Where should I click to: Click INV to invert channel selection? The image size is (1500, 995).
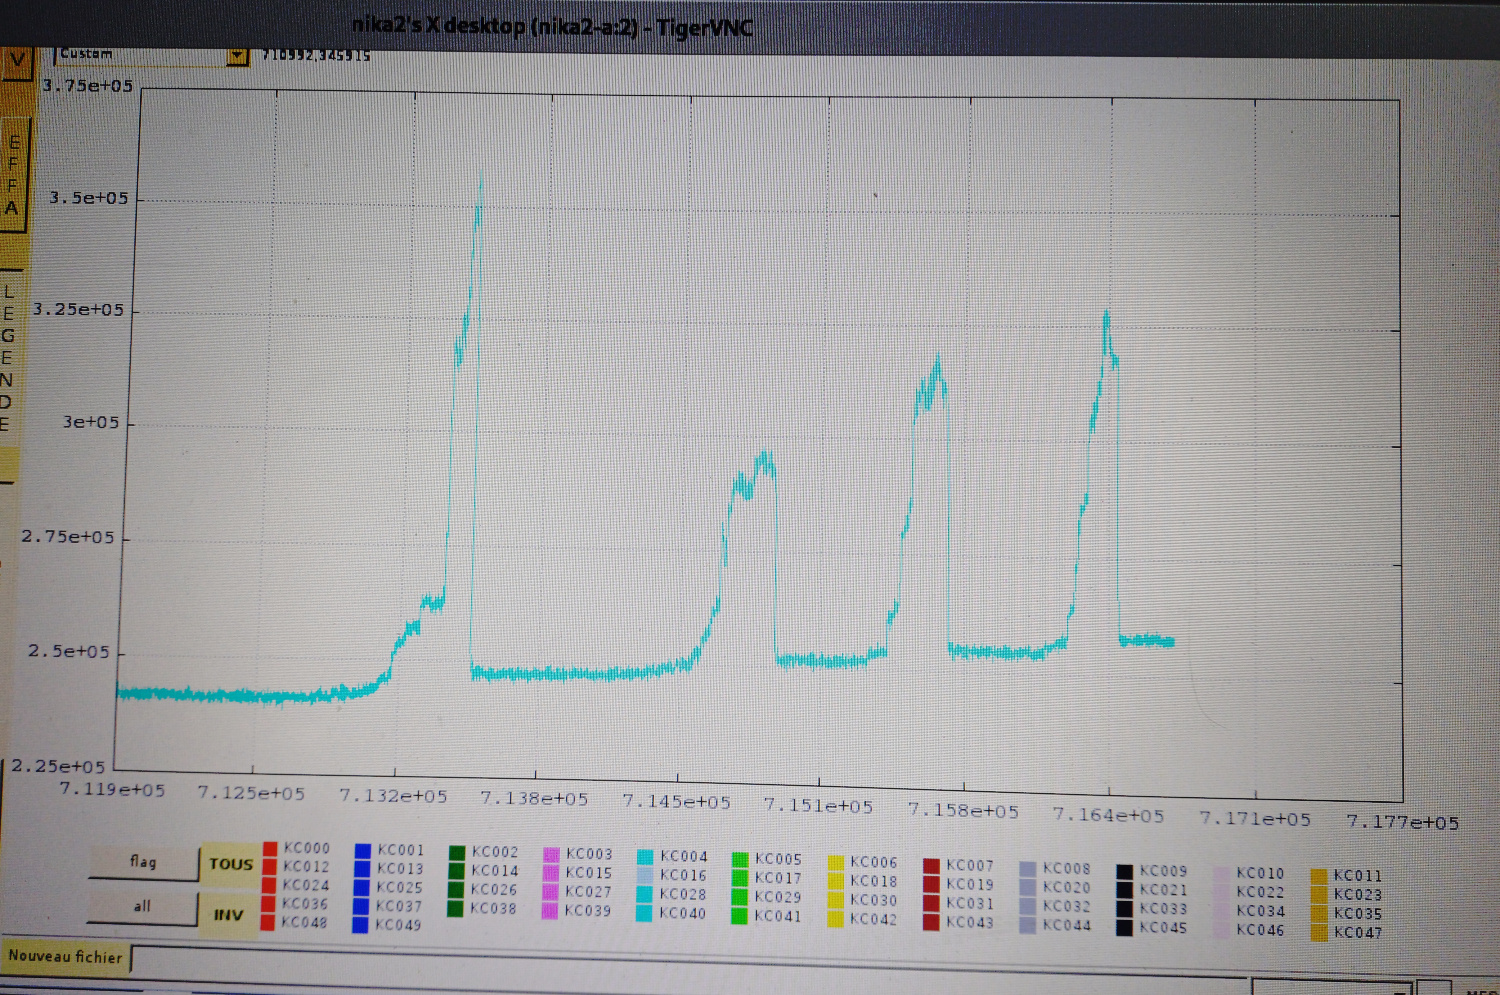(x=228, y=914)
